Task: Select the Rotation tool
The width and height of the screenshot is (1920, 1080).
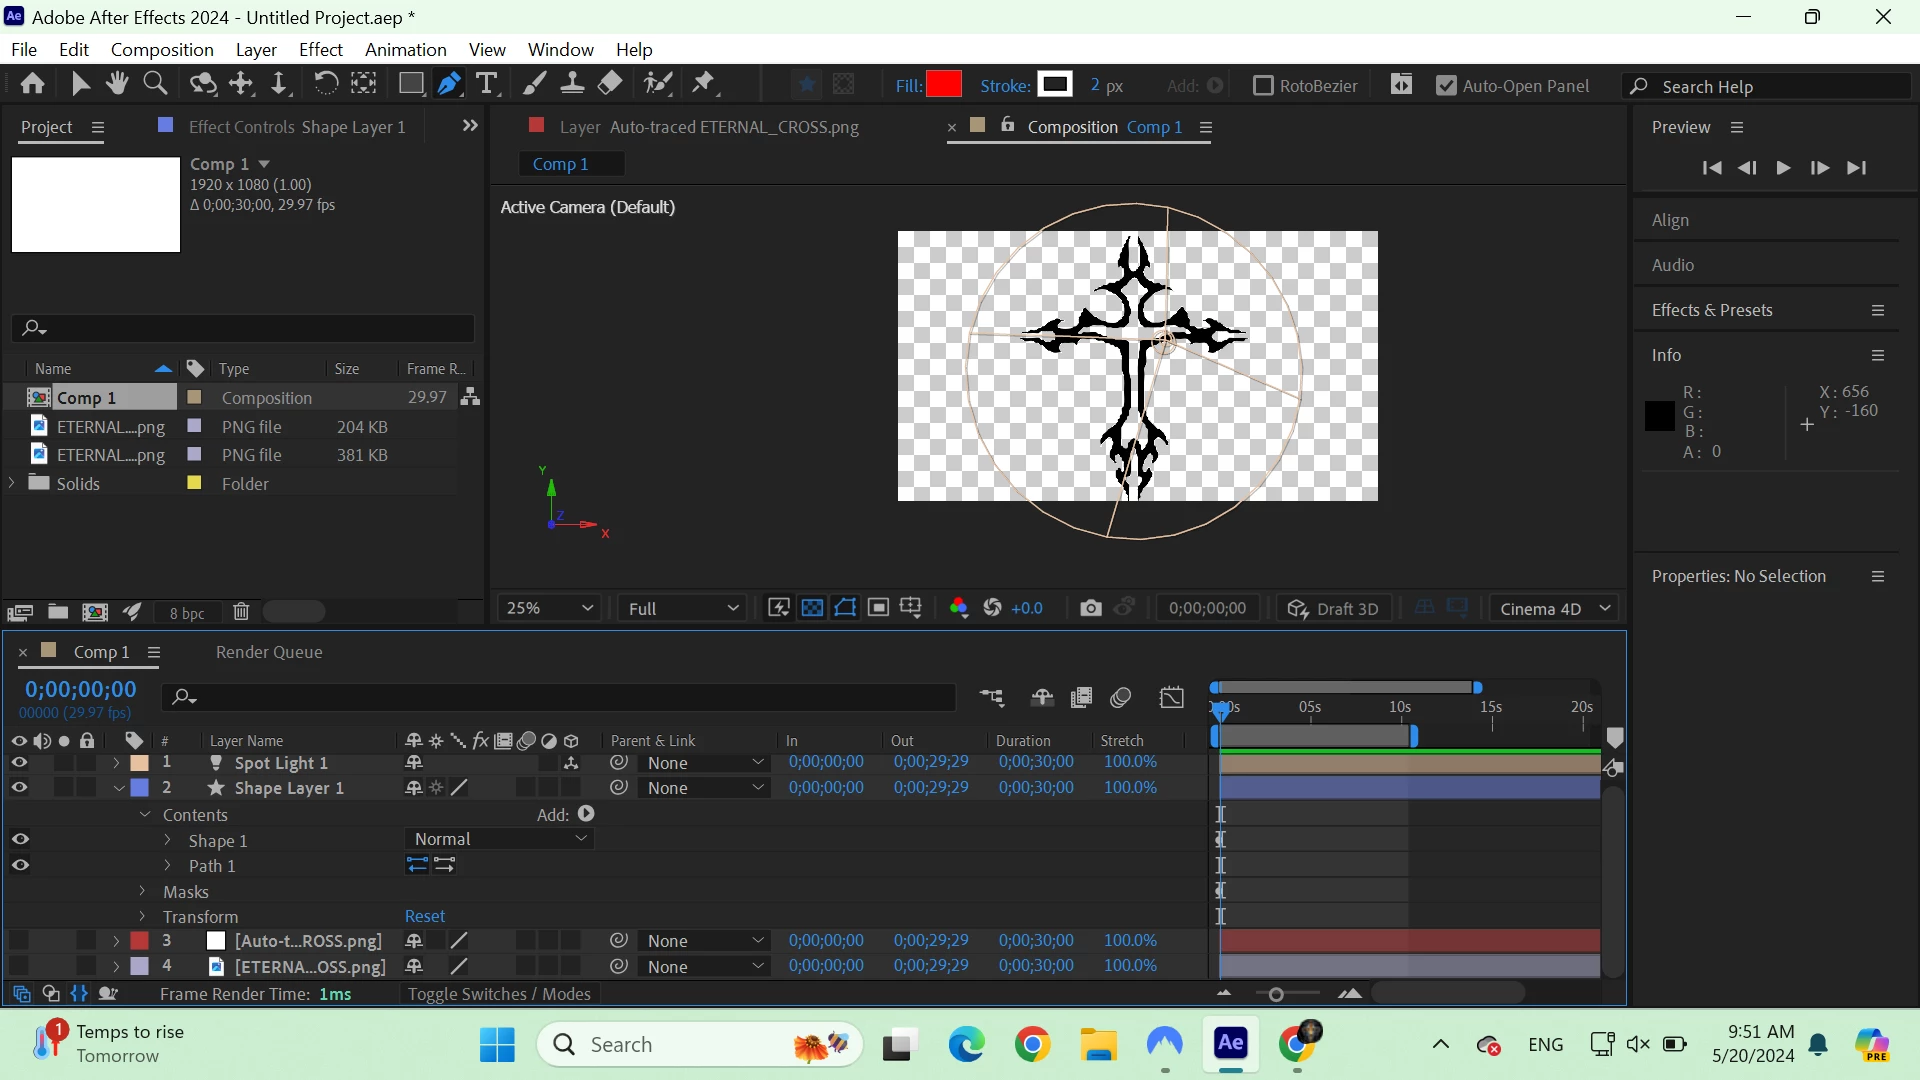Action: [x=325, y=84]
